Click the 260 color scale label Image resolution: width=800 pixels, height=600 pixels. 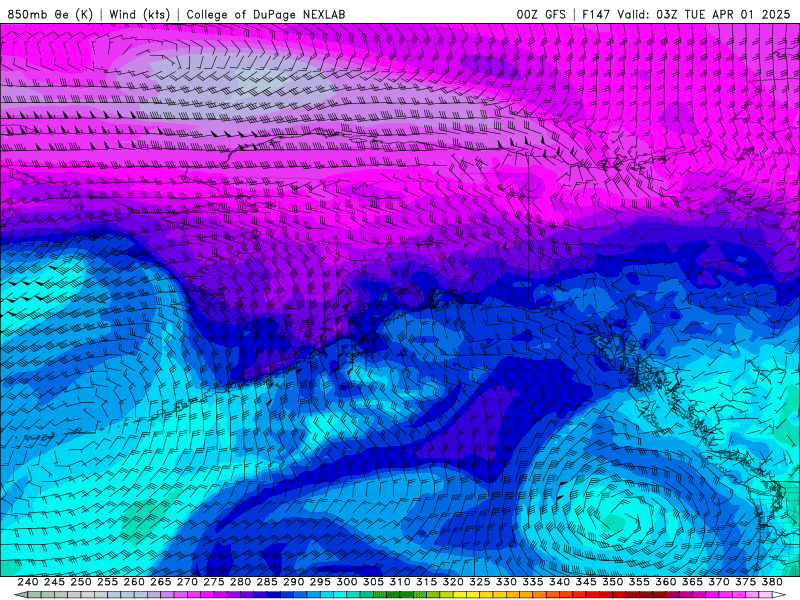[134, 582]
